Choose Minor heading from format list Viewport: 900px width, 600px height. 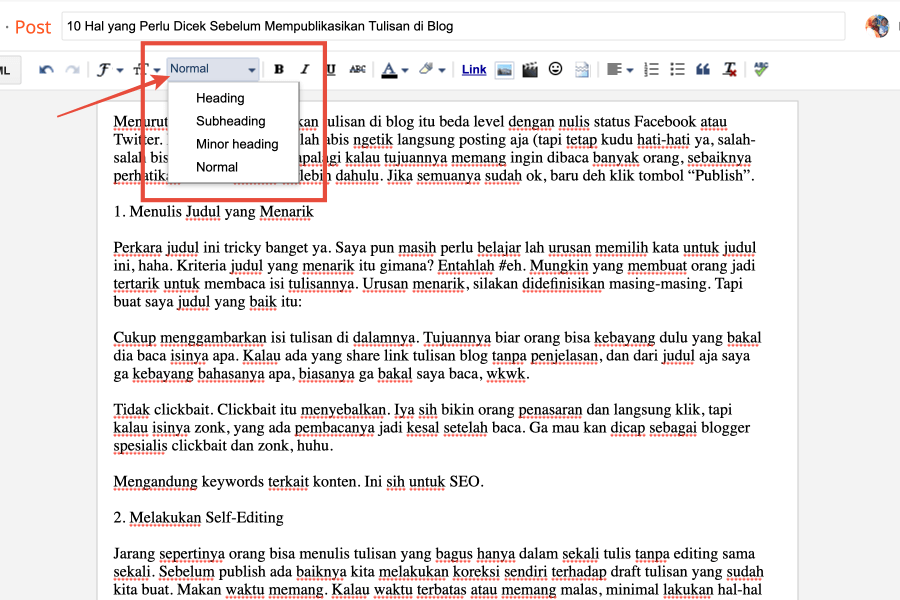237,144
